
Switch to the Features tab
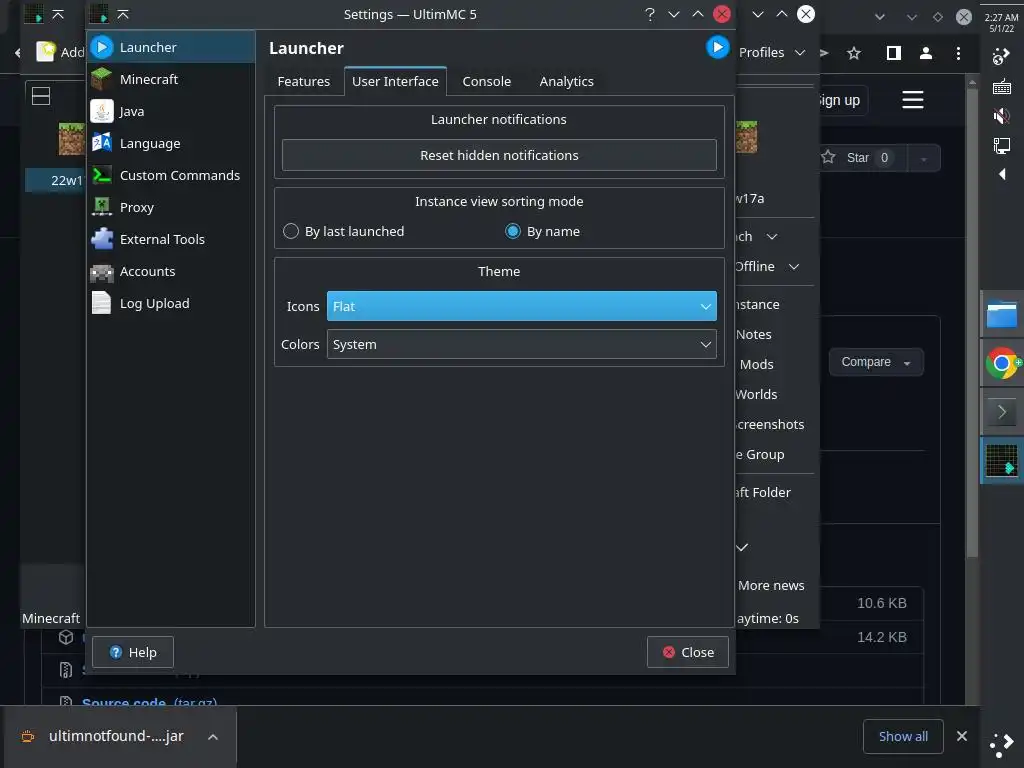[304, 82]
